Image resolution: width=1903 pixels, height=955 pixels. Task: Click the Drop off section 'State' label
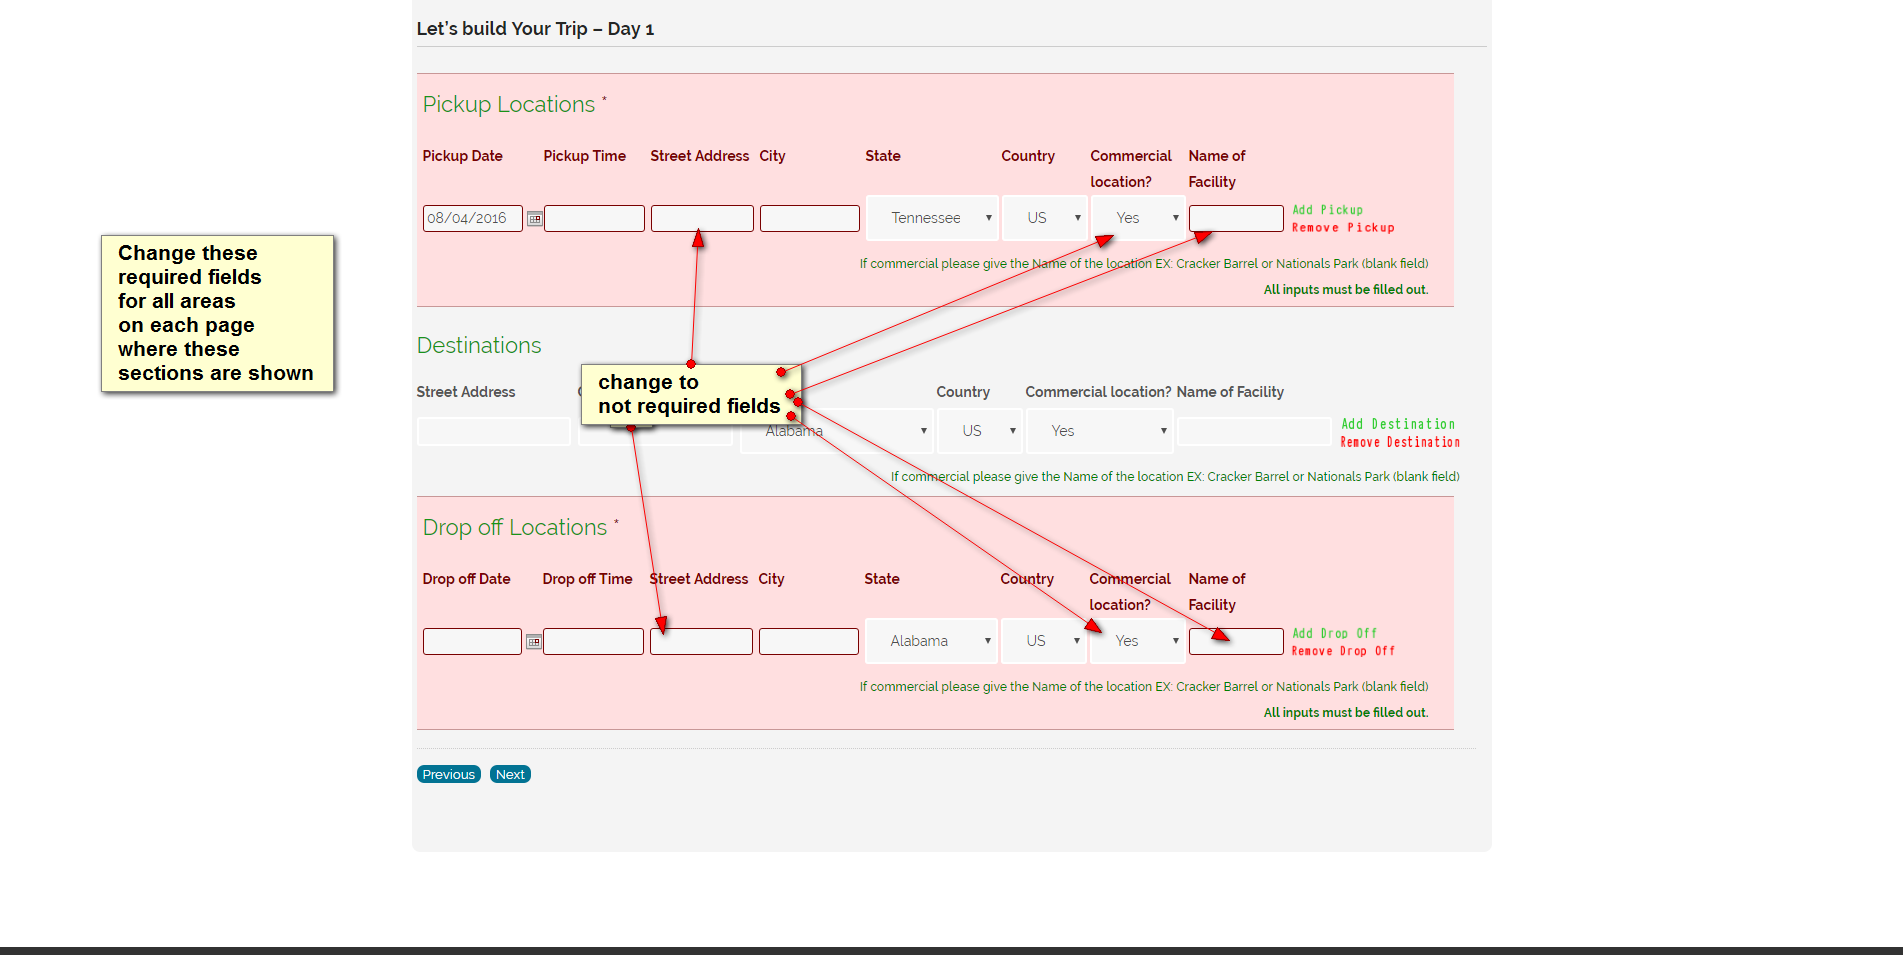click(x=882, y=579)
